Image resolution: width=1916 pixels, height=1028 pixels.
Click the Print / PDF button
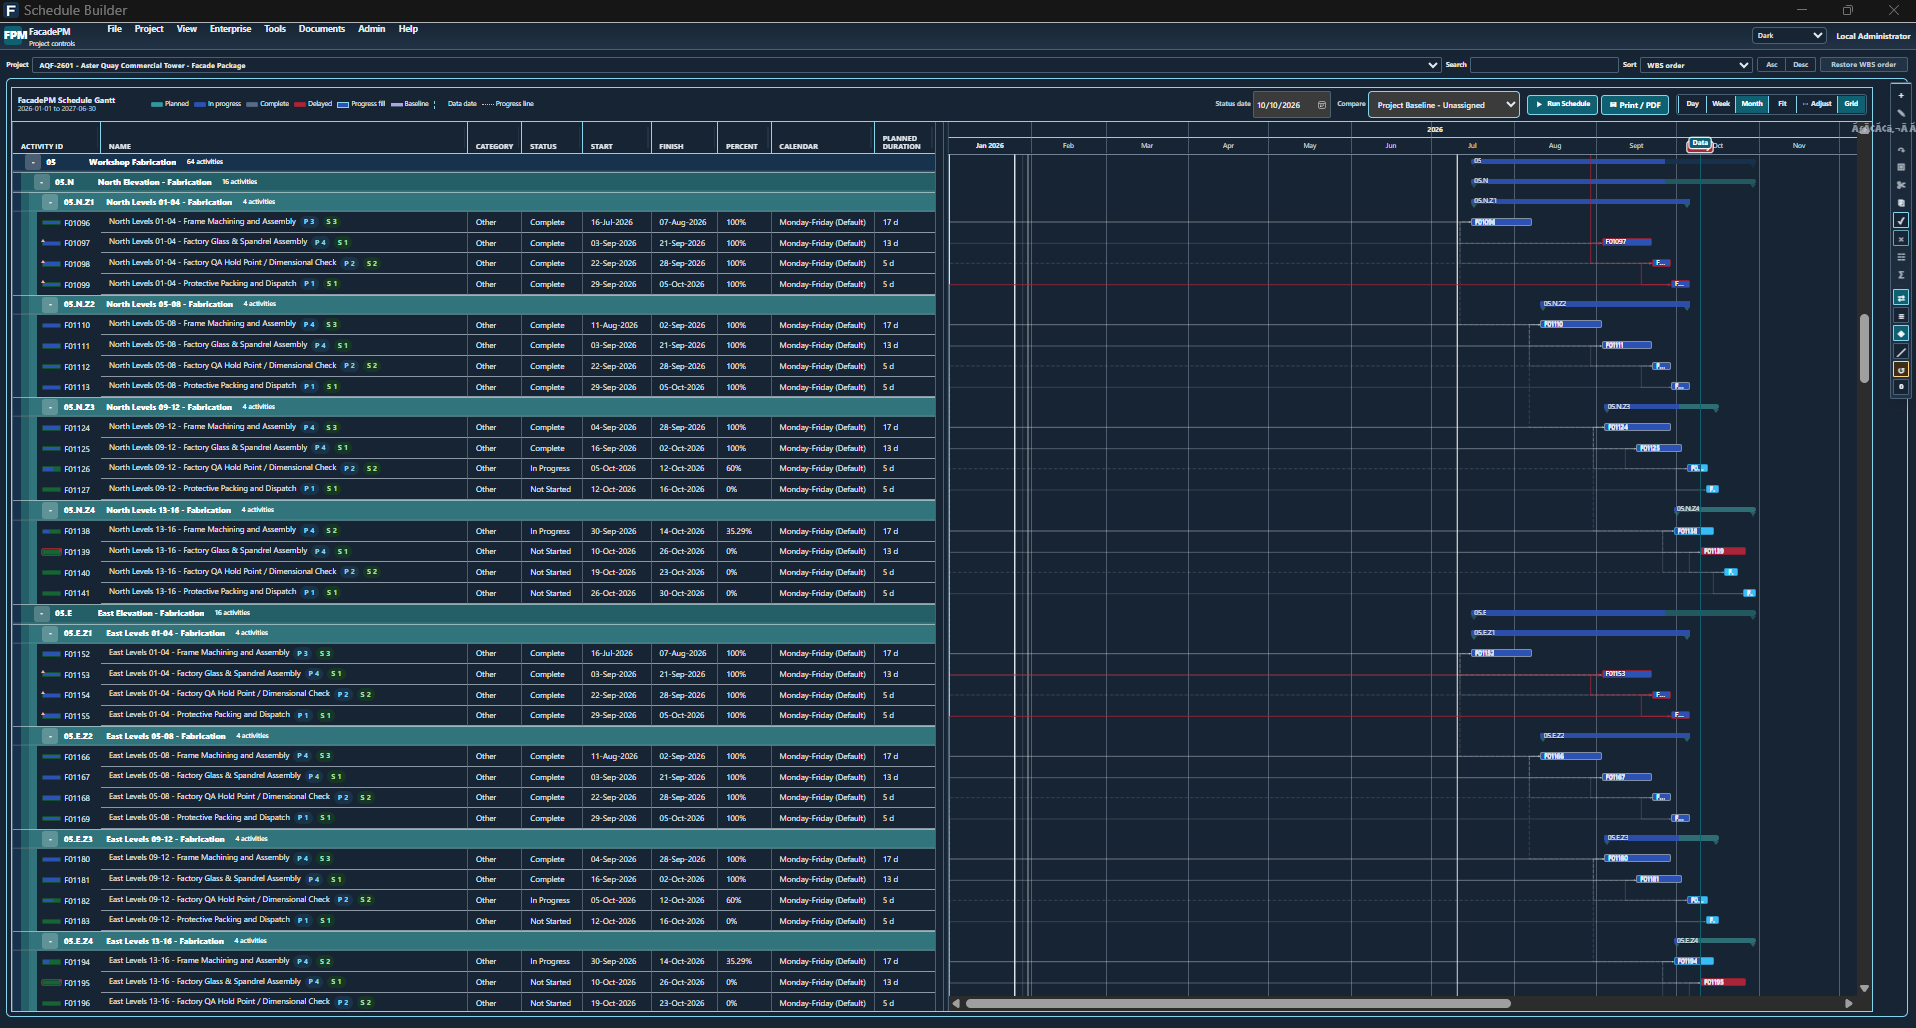click(x=1635, y=104)
